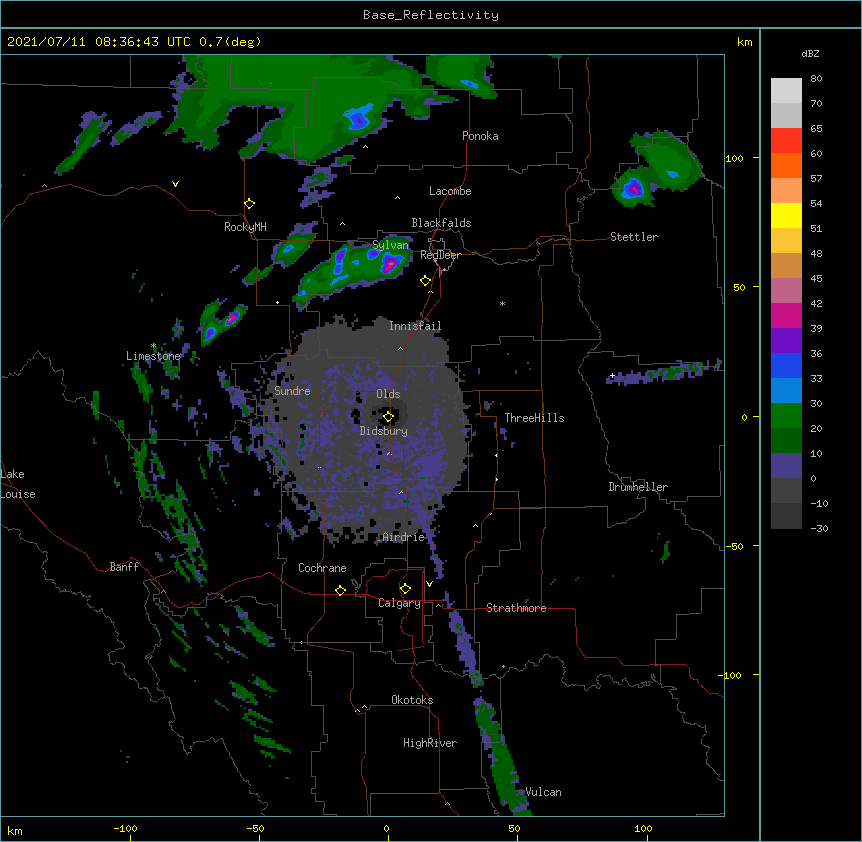Click the Lake Louise label
Screen dimensions: 862x842
pyautogui.click(x=18, y=484)
